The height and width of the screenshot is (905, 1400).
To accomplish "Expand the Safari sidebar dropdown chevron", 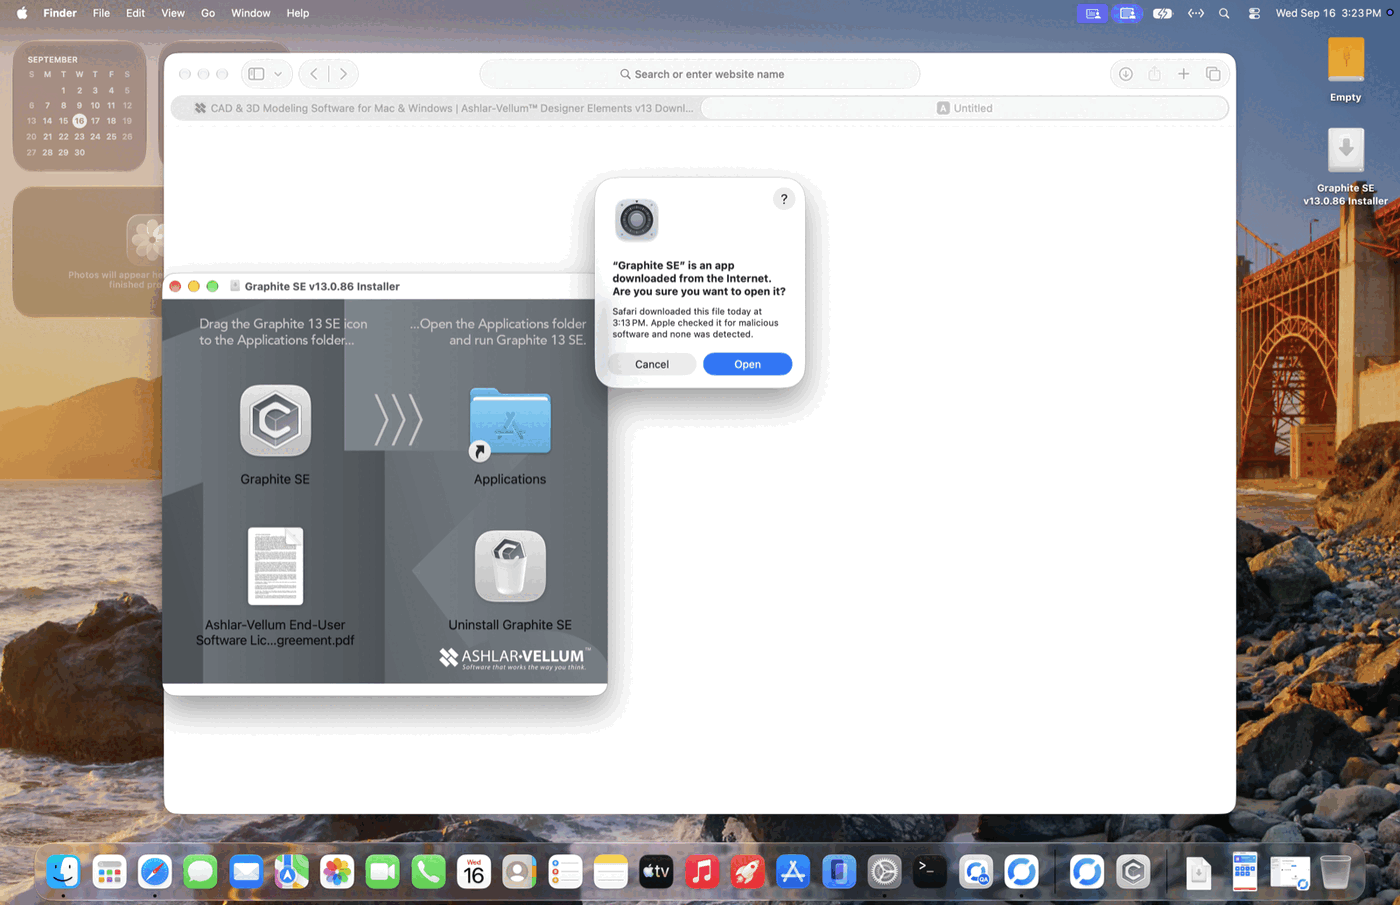I will [x=278, y=74].
